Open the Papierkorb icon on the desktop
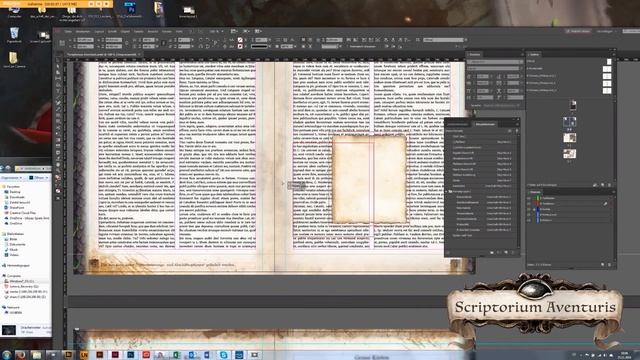 coord(14,35)
